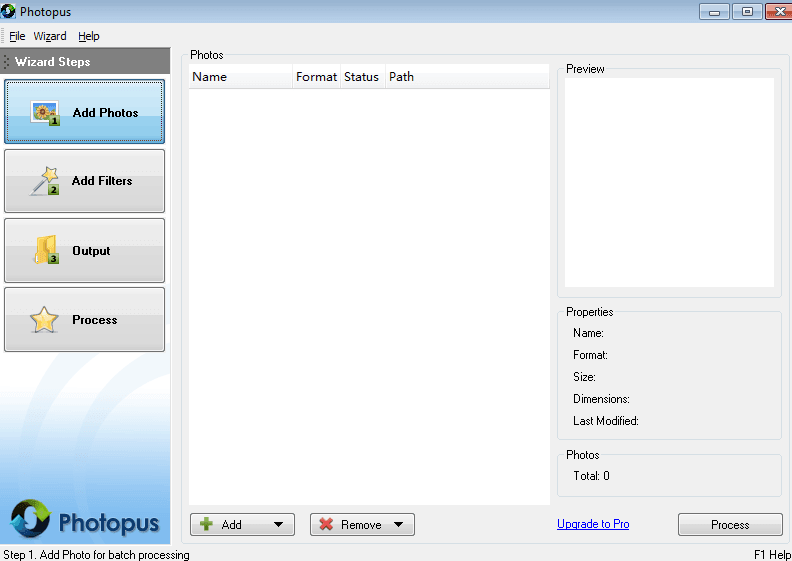Click the Format column header
Screen dimensions: 792x561
(x=316, y=77)
